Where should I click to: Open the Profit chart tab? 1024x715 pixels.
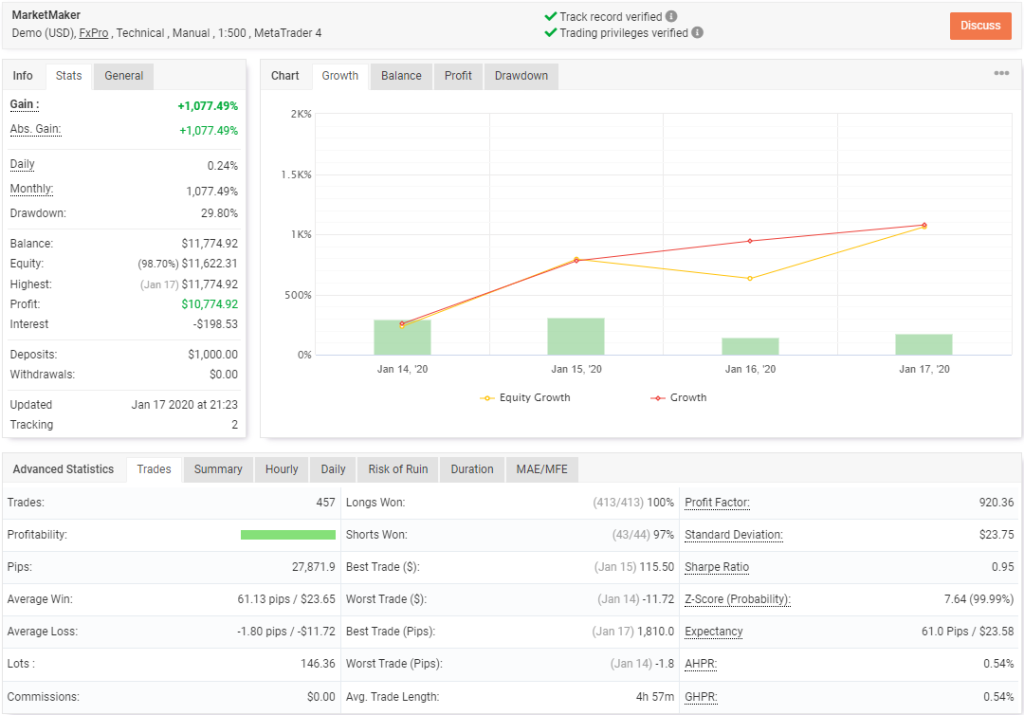click(458, 76)
